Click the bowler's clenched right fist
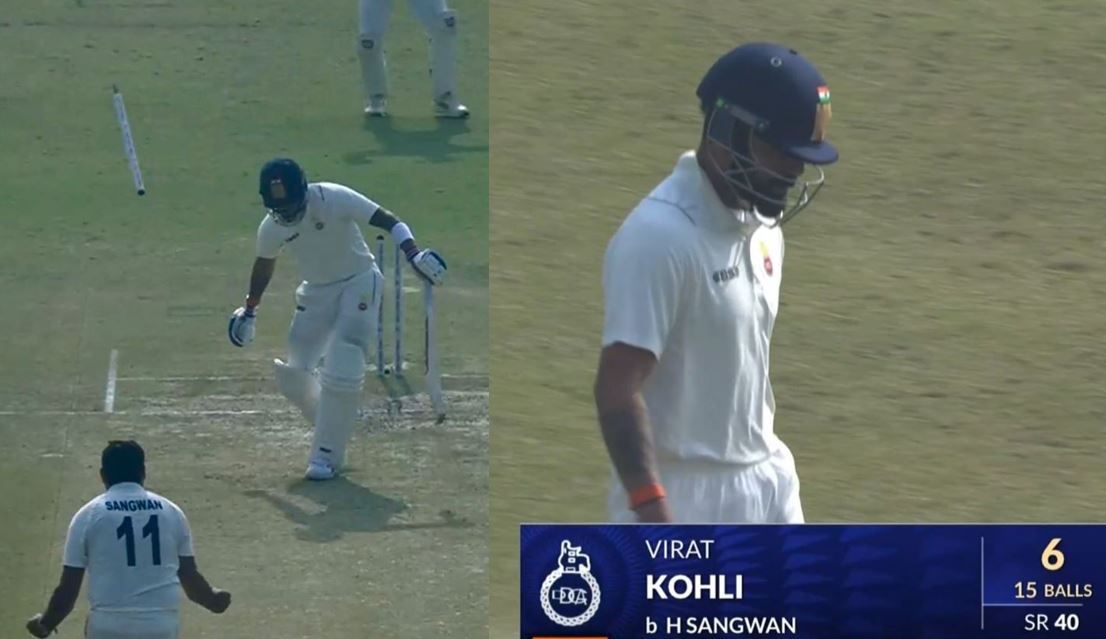Screen dimensions: 1106x639 [x=219, y=600]
